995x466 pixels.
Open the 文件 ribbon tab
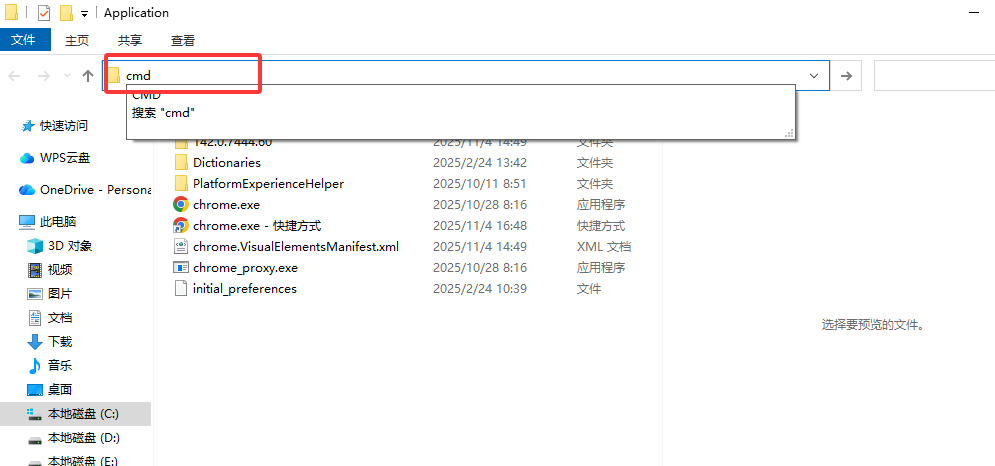[x=25, y=41]
